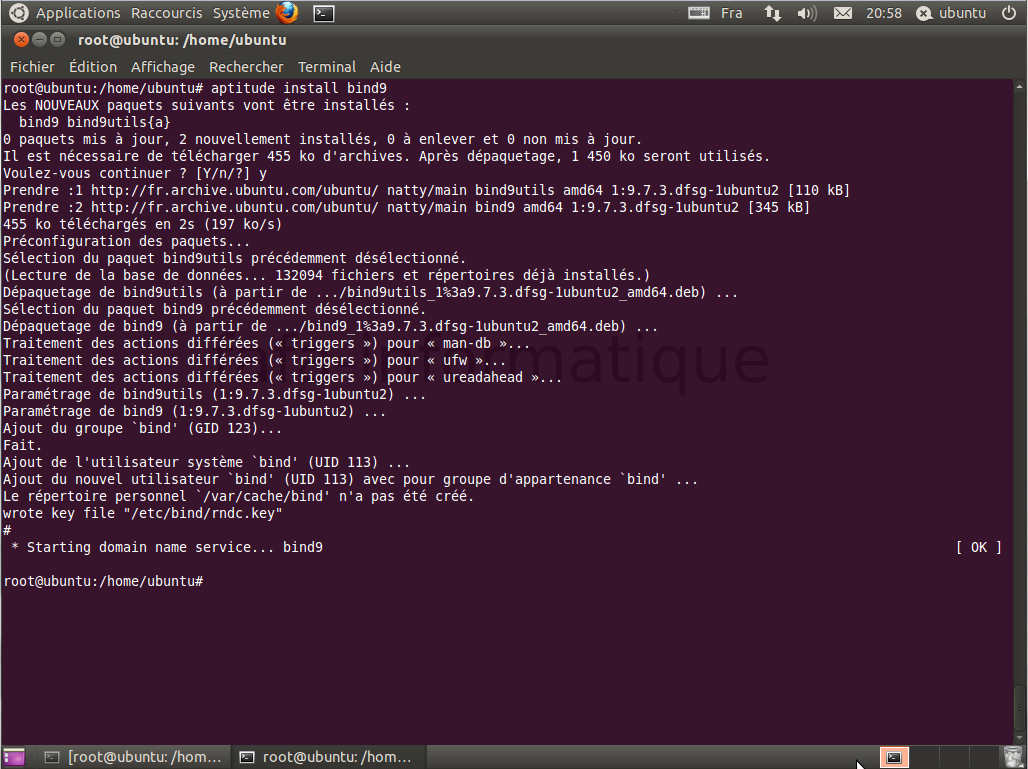This screenshot has width=1028, height=769.
Task: Click the 20:58 clock
Action: click(x=883, y=13)
